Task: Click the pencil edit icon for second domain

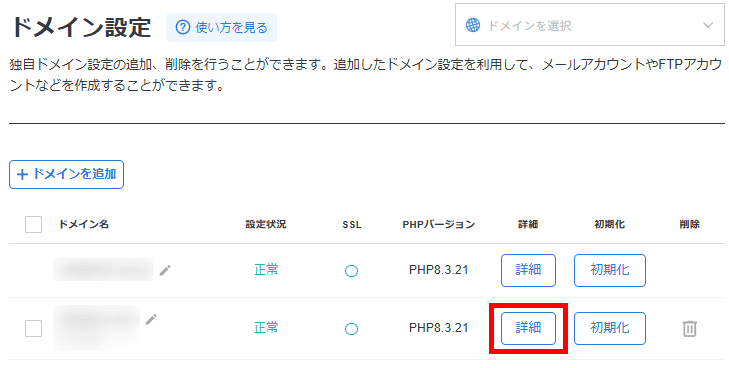Action: 151,319
